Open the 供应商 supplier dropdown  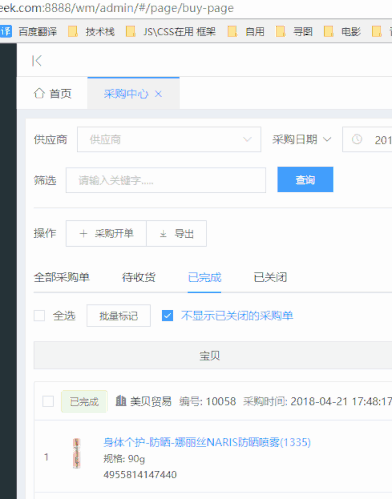[x=169, y=139]
